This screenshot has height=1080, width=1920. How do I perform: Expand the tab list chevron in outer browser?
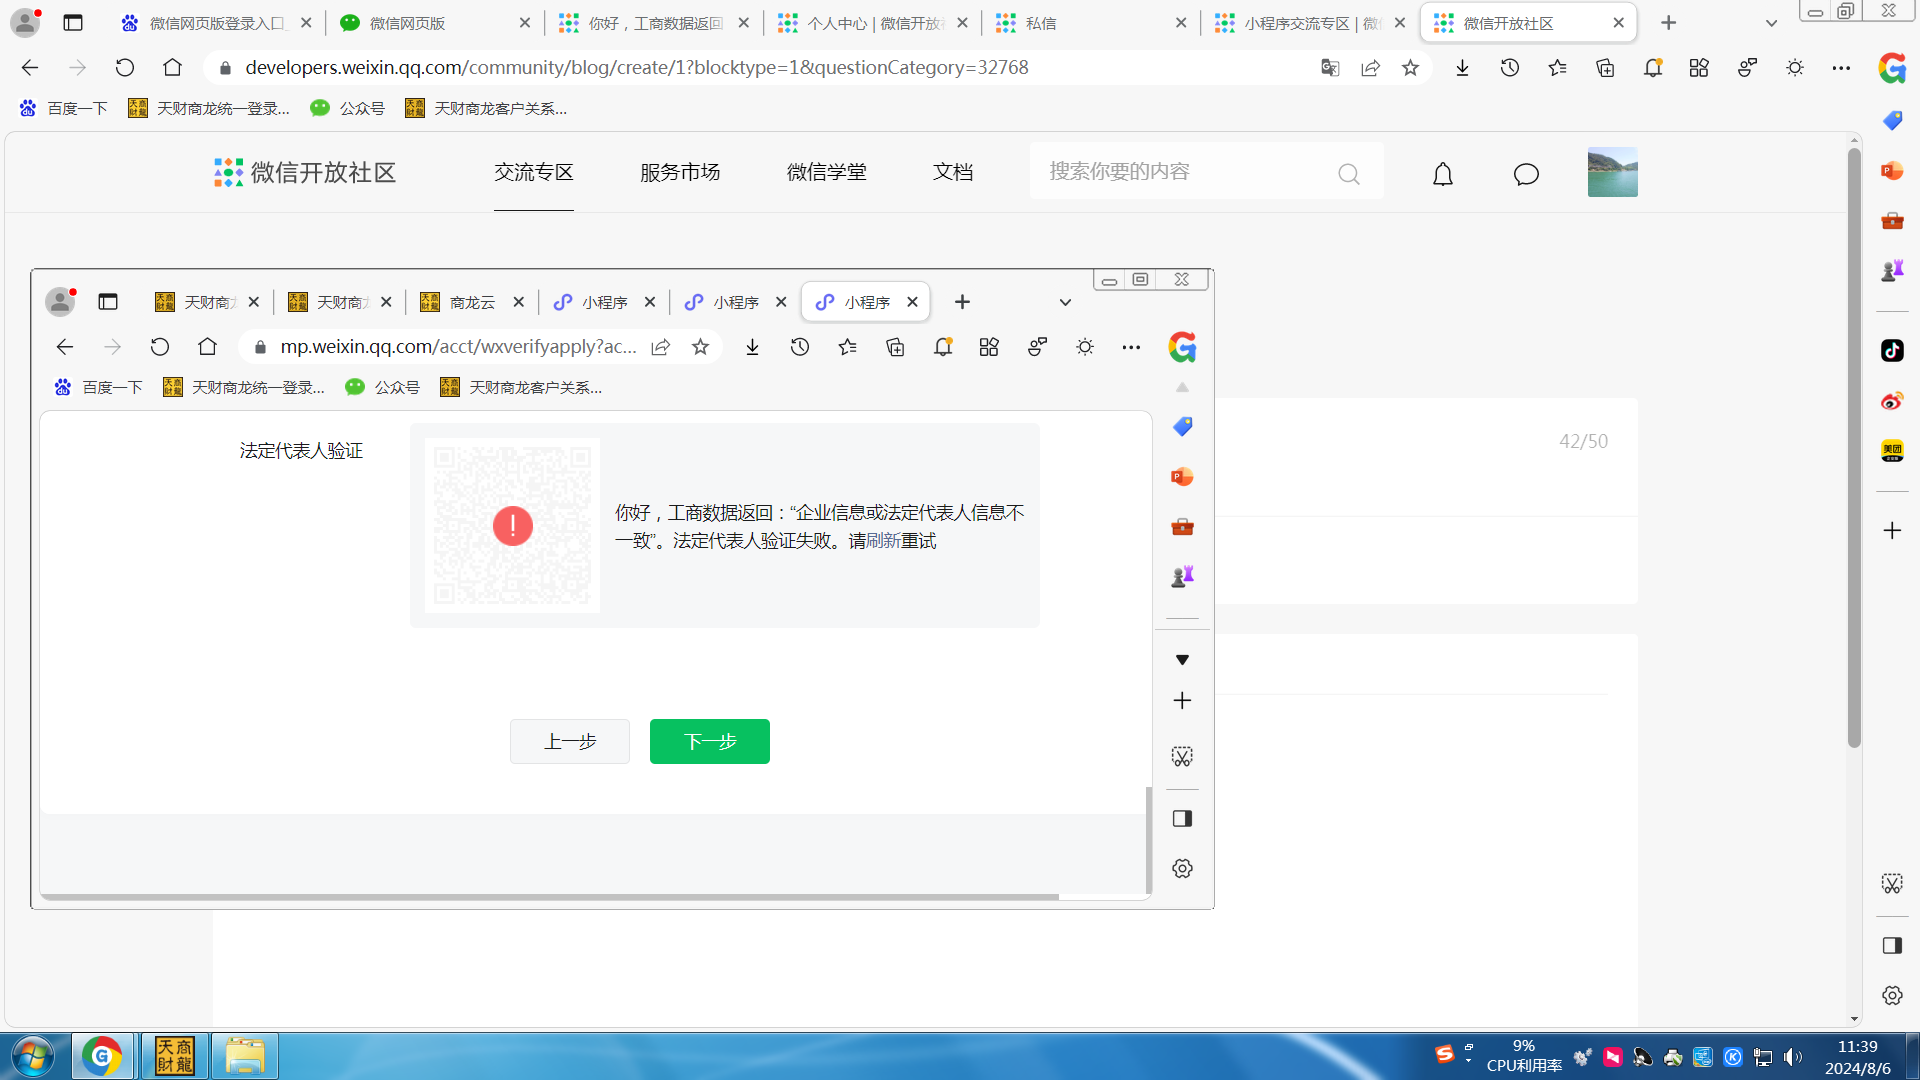(x=1771, y=23)
